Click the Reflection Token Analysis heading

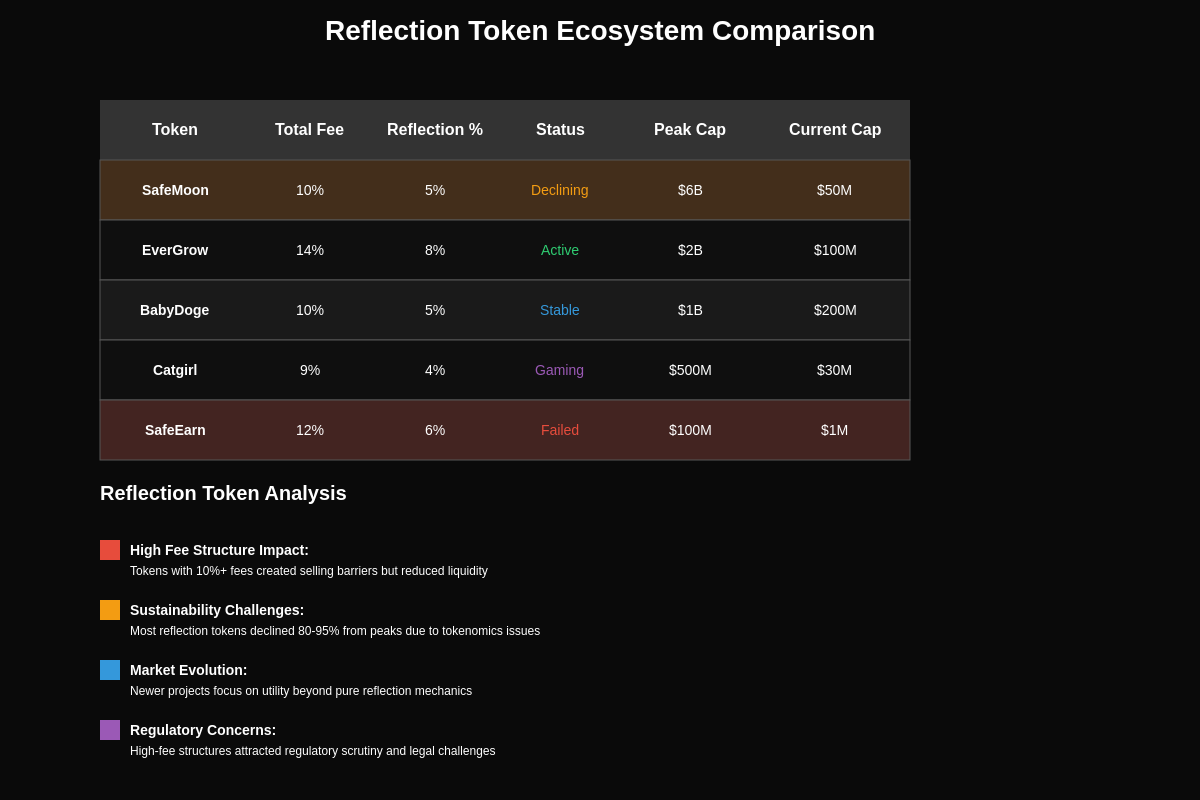[x=223, y=493]
